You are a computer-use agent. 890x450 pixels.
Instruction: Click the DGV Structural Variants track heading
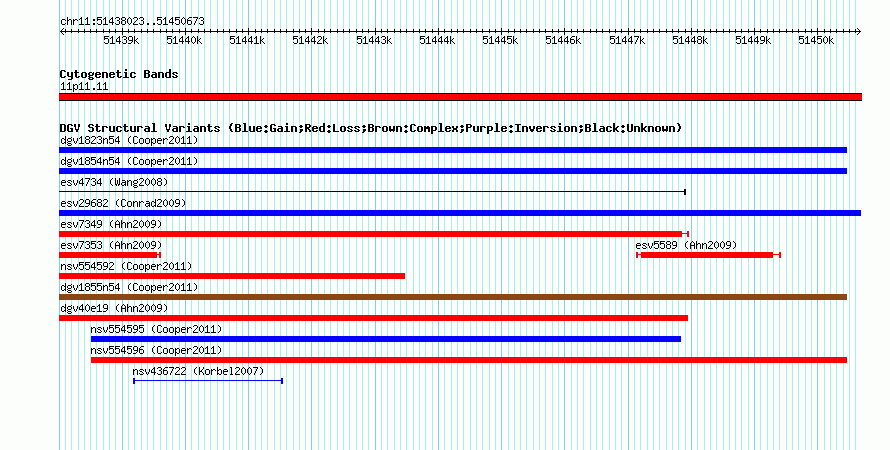pyautogui.click(x=371, y=128)
